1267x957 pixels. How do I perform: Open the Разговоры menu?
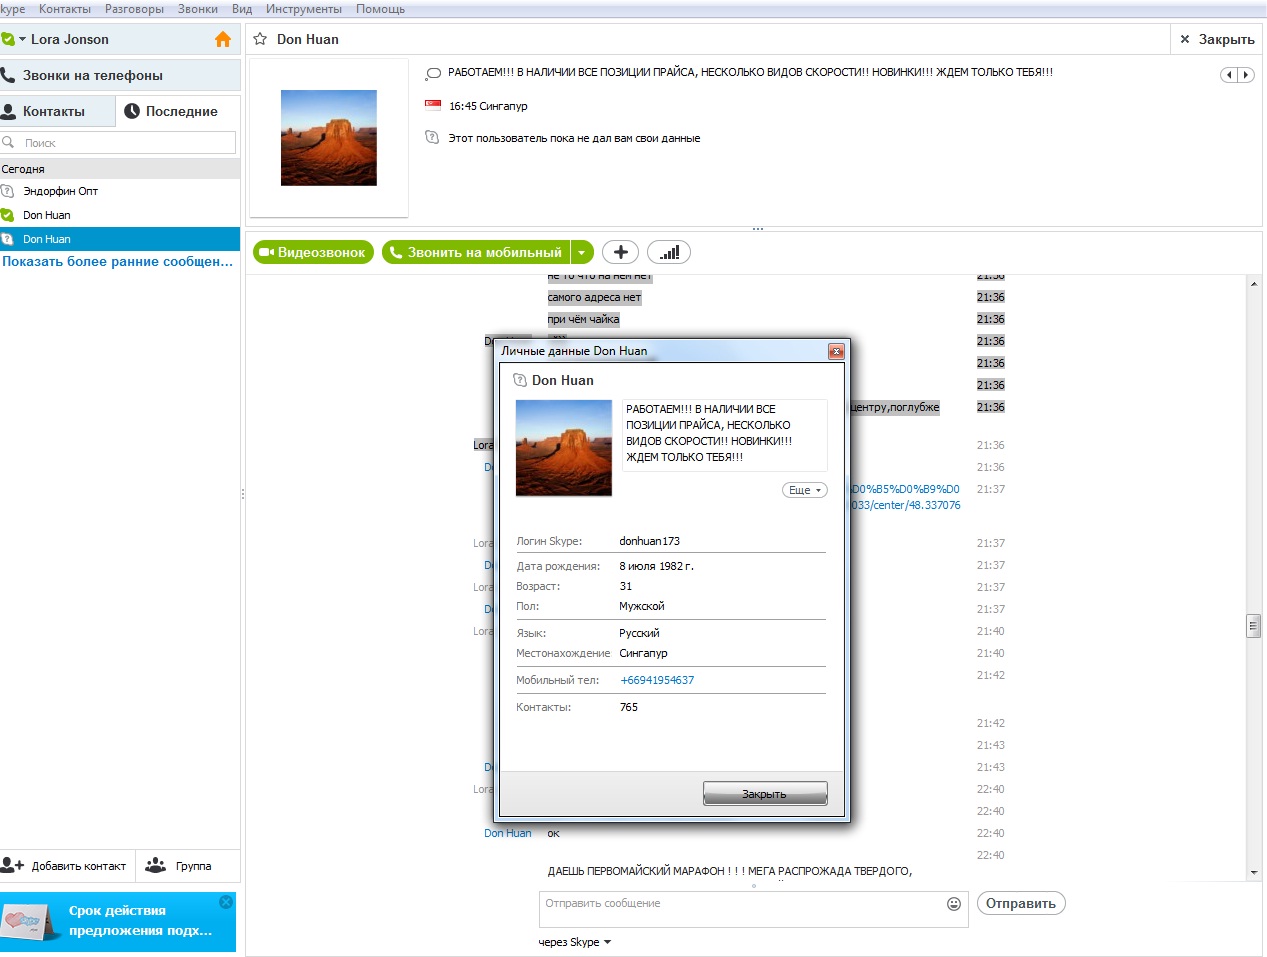pyautogui.click(x=134, y=9)
